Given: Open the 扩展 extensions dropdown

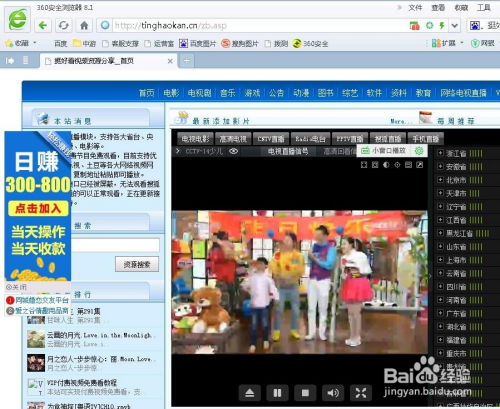Looking at the screenshot, I should point(447,43).
